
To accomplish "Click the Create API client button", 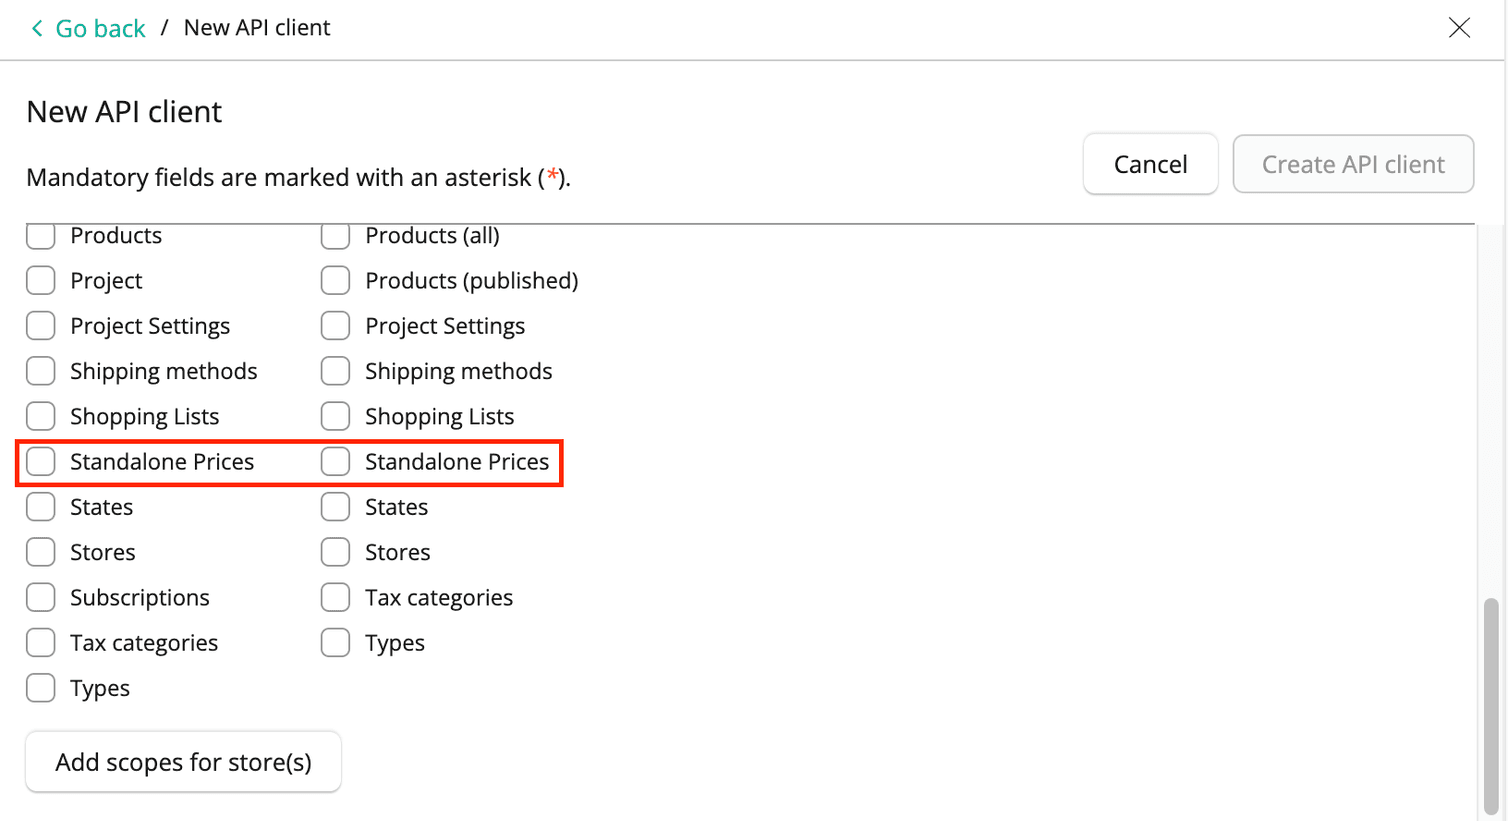I will 1352,164.
